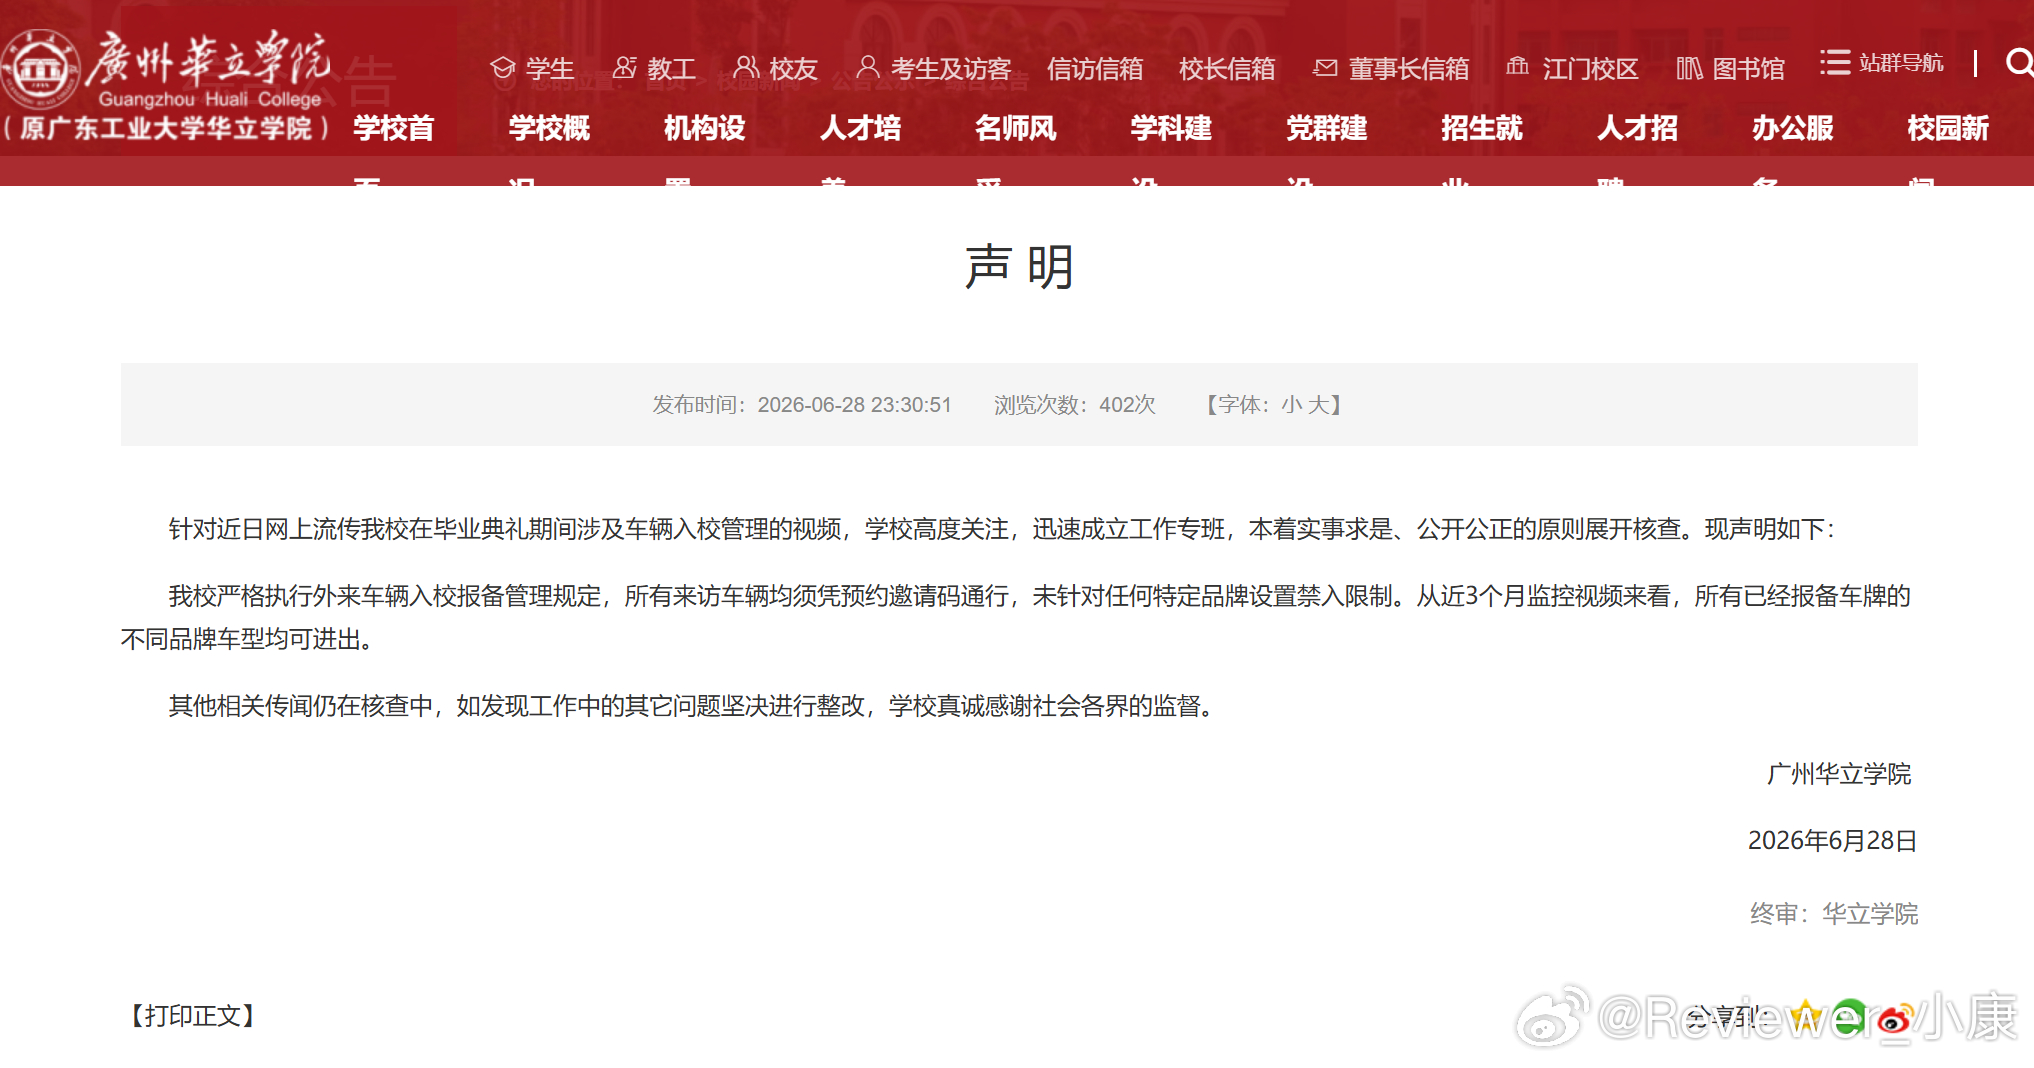Screen dimensions: 2034x1068
Task: Open the 信访信箱 link
Action: 1095,69
